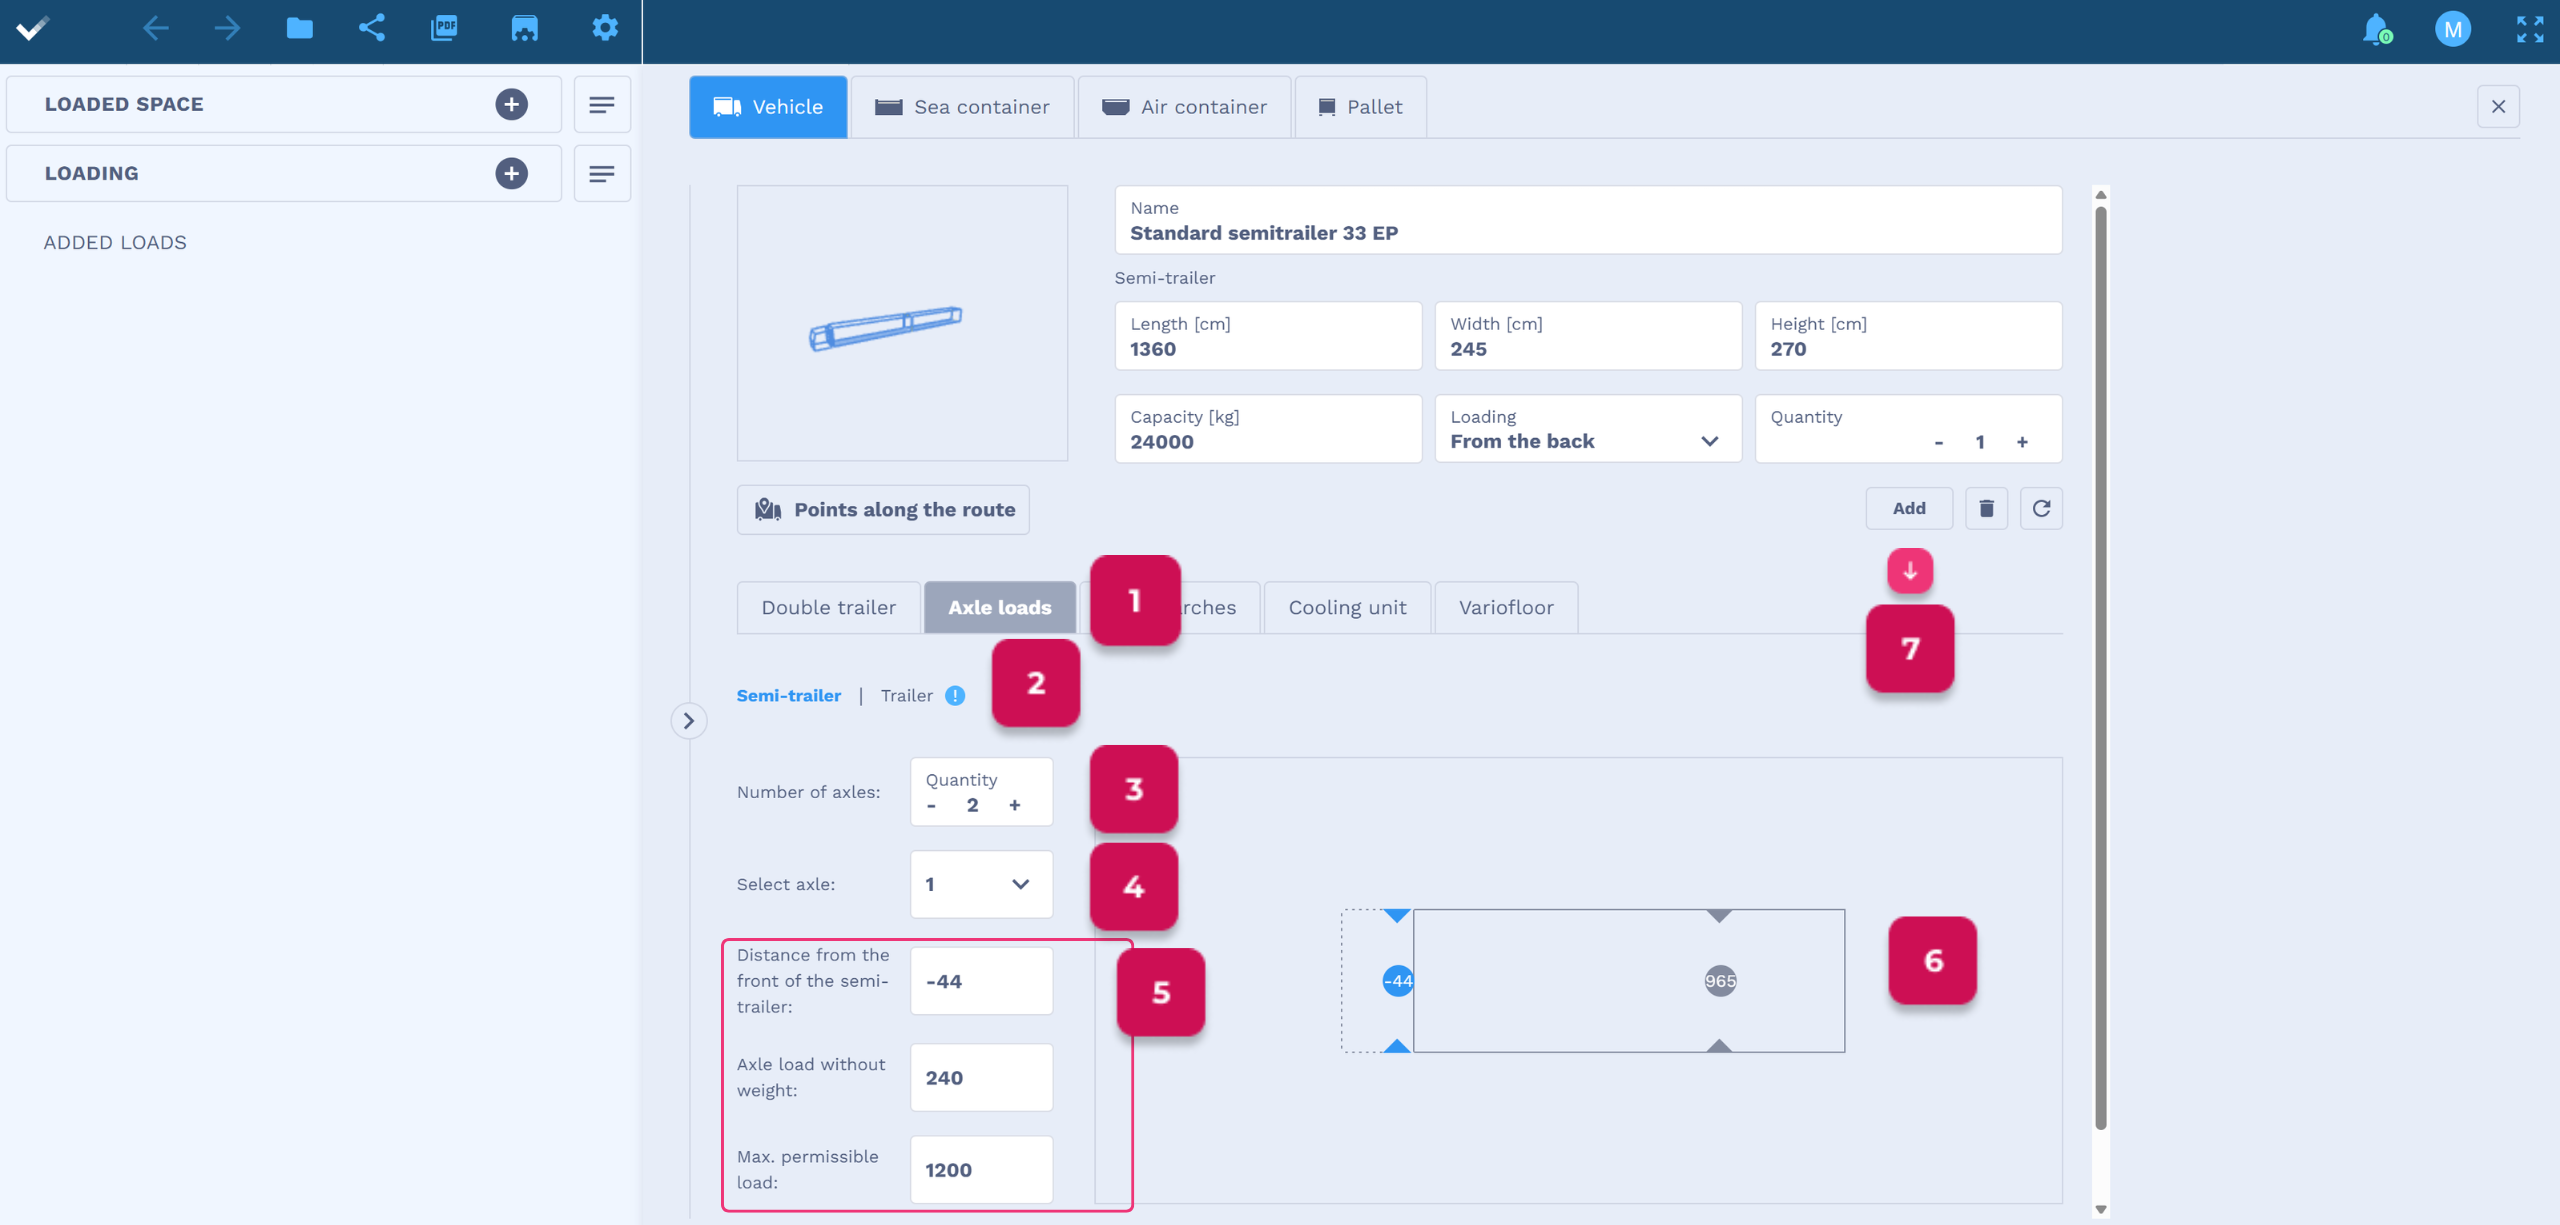Viewport: 2560px width, 1225px height.
Task: Open the settings gear icon
Action: (x=604, y=28)
